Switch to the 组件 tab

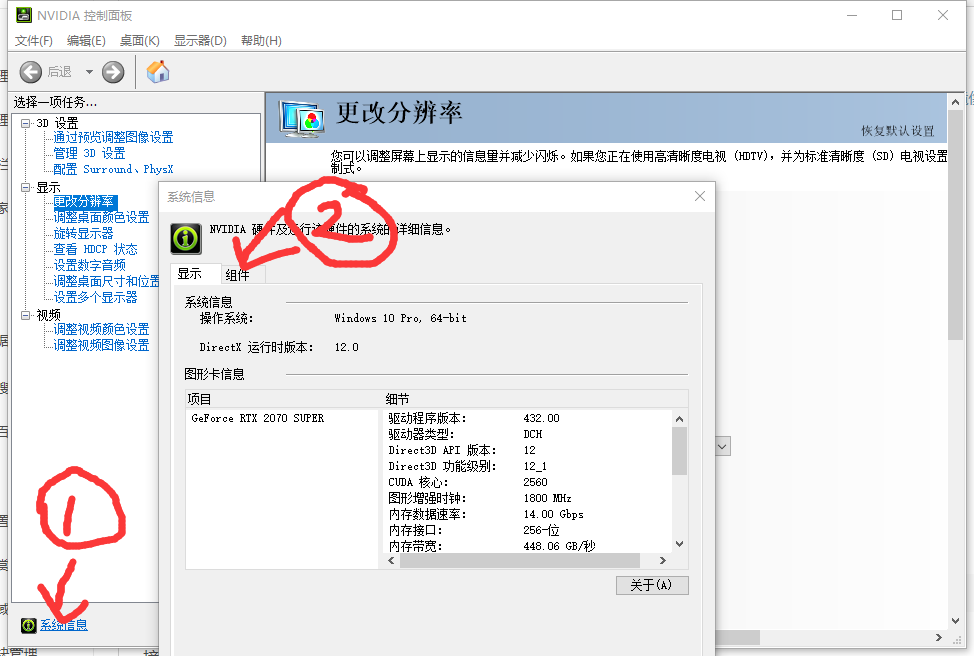tap(238, 273)
